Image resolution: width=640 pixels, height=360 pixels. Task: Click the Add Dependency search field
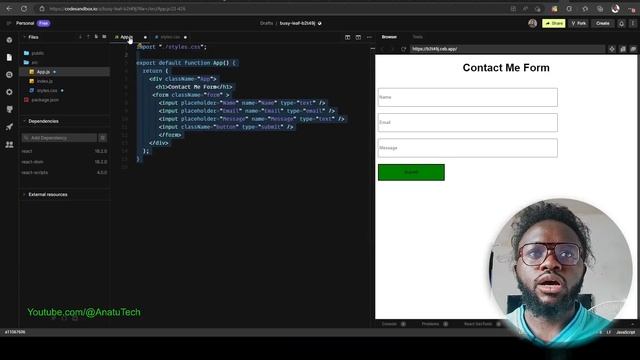coord(60,138)
